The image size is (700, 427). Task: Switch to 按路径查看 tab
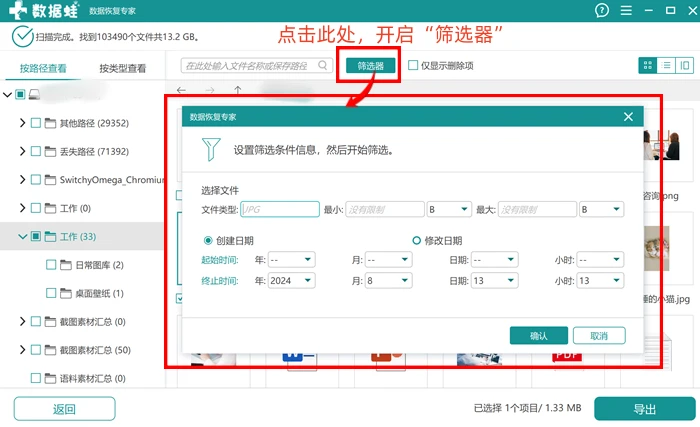pyautogui.click(x=43, y=68)
